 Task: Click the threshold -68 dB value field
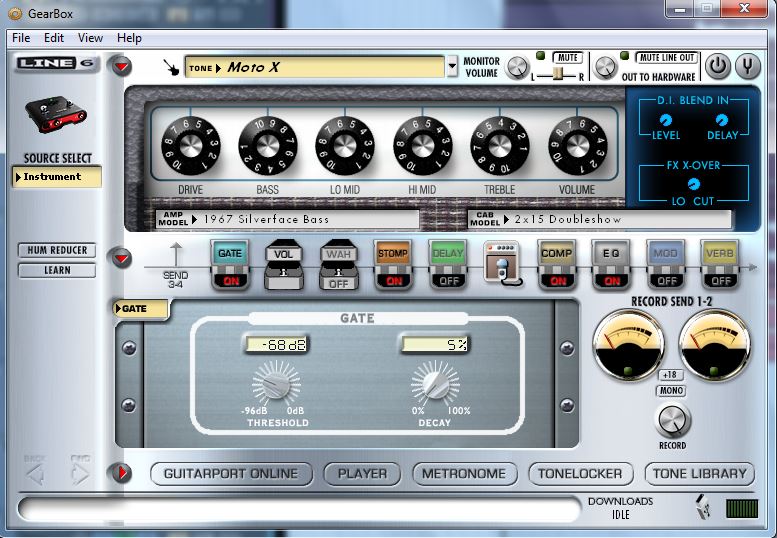[x=276, y=344]
